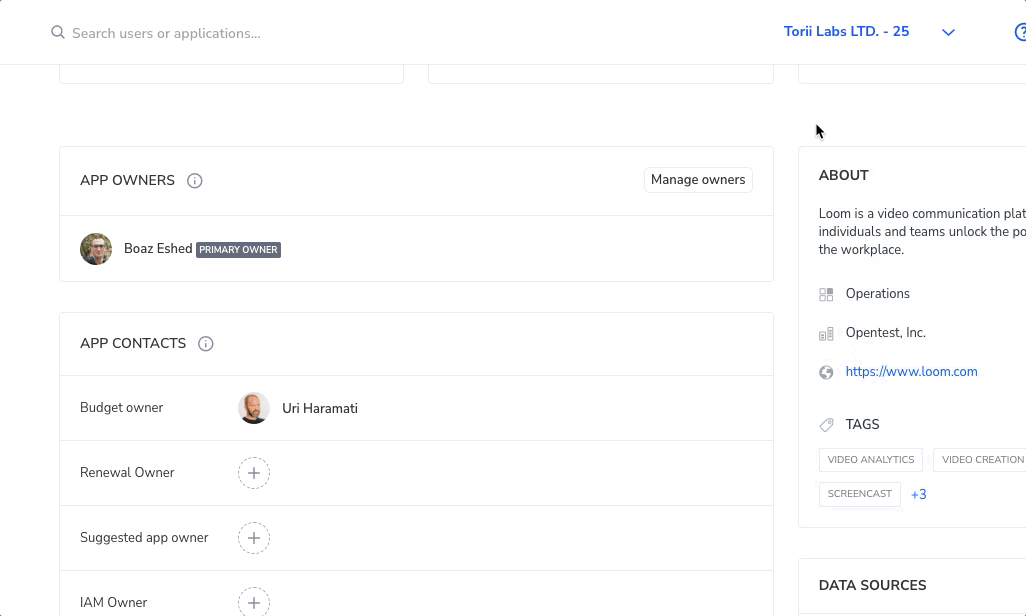Image resolution: width=1026 pixels, height=616 pixels.
Task: Open the https://www.loom.com link
Action: point(911,372)
